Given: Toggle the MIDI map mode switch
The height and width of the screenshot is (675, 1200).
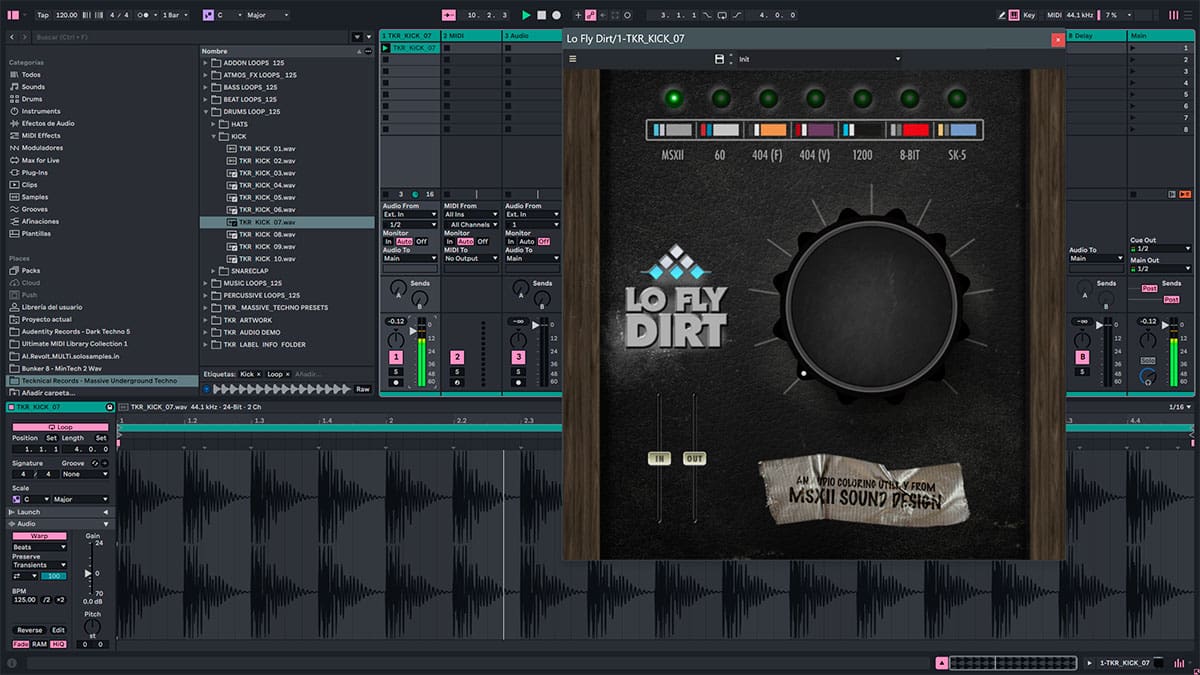Looking at the screenshot, I should coord(1052,15).
